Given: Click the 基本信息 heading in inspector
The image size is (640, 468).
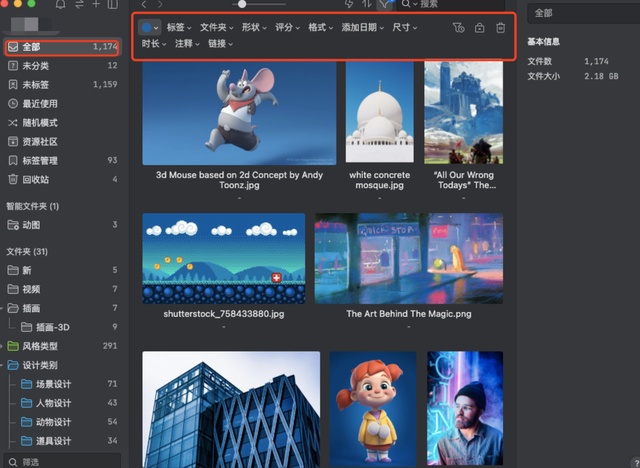Looking at the screenshot, I should pos(543,42).
